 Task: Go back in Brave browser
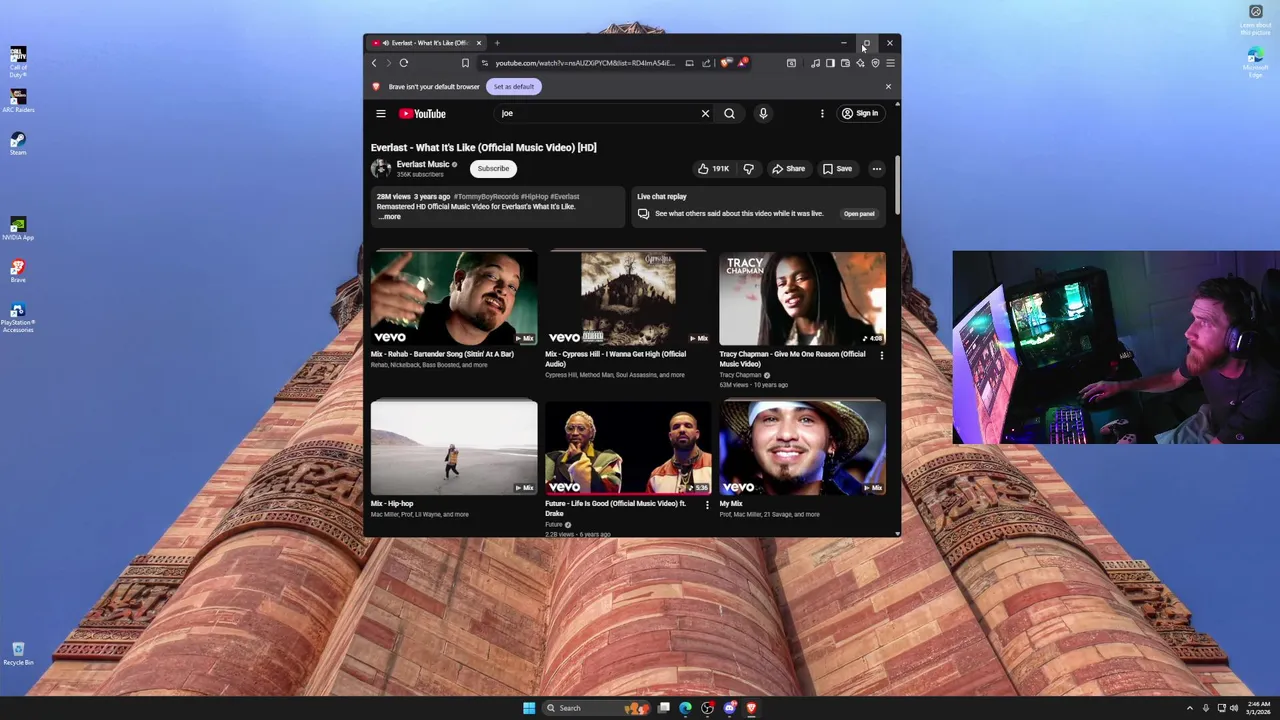coord(374,63)
